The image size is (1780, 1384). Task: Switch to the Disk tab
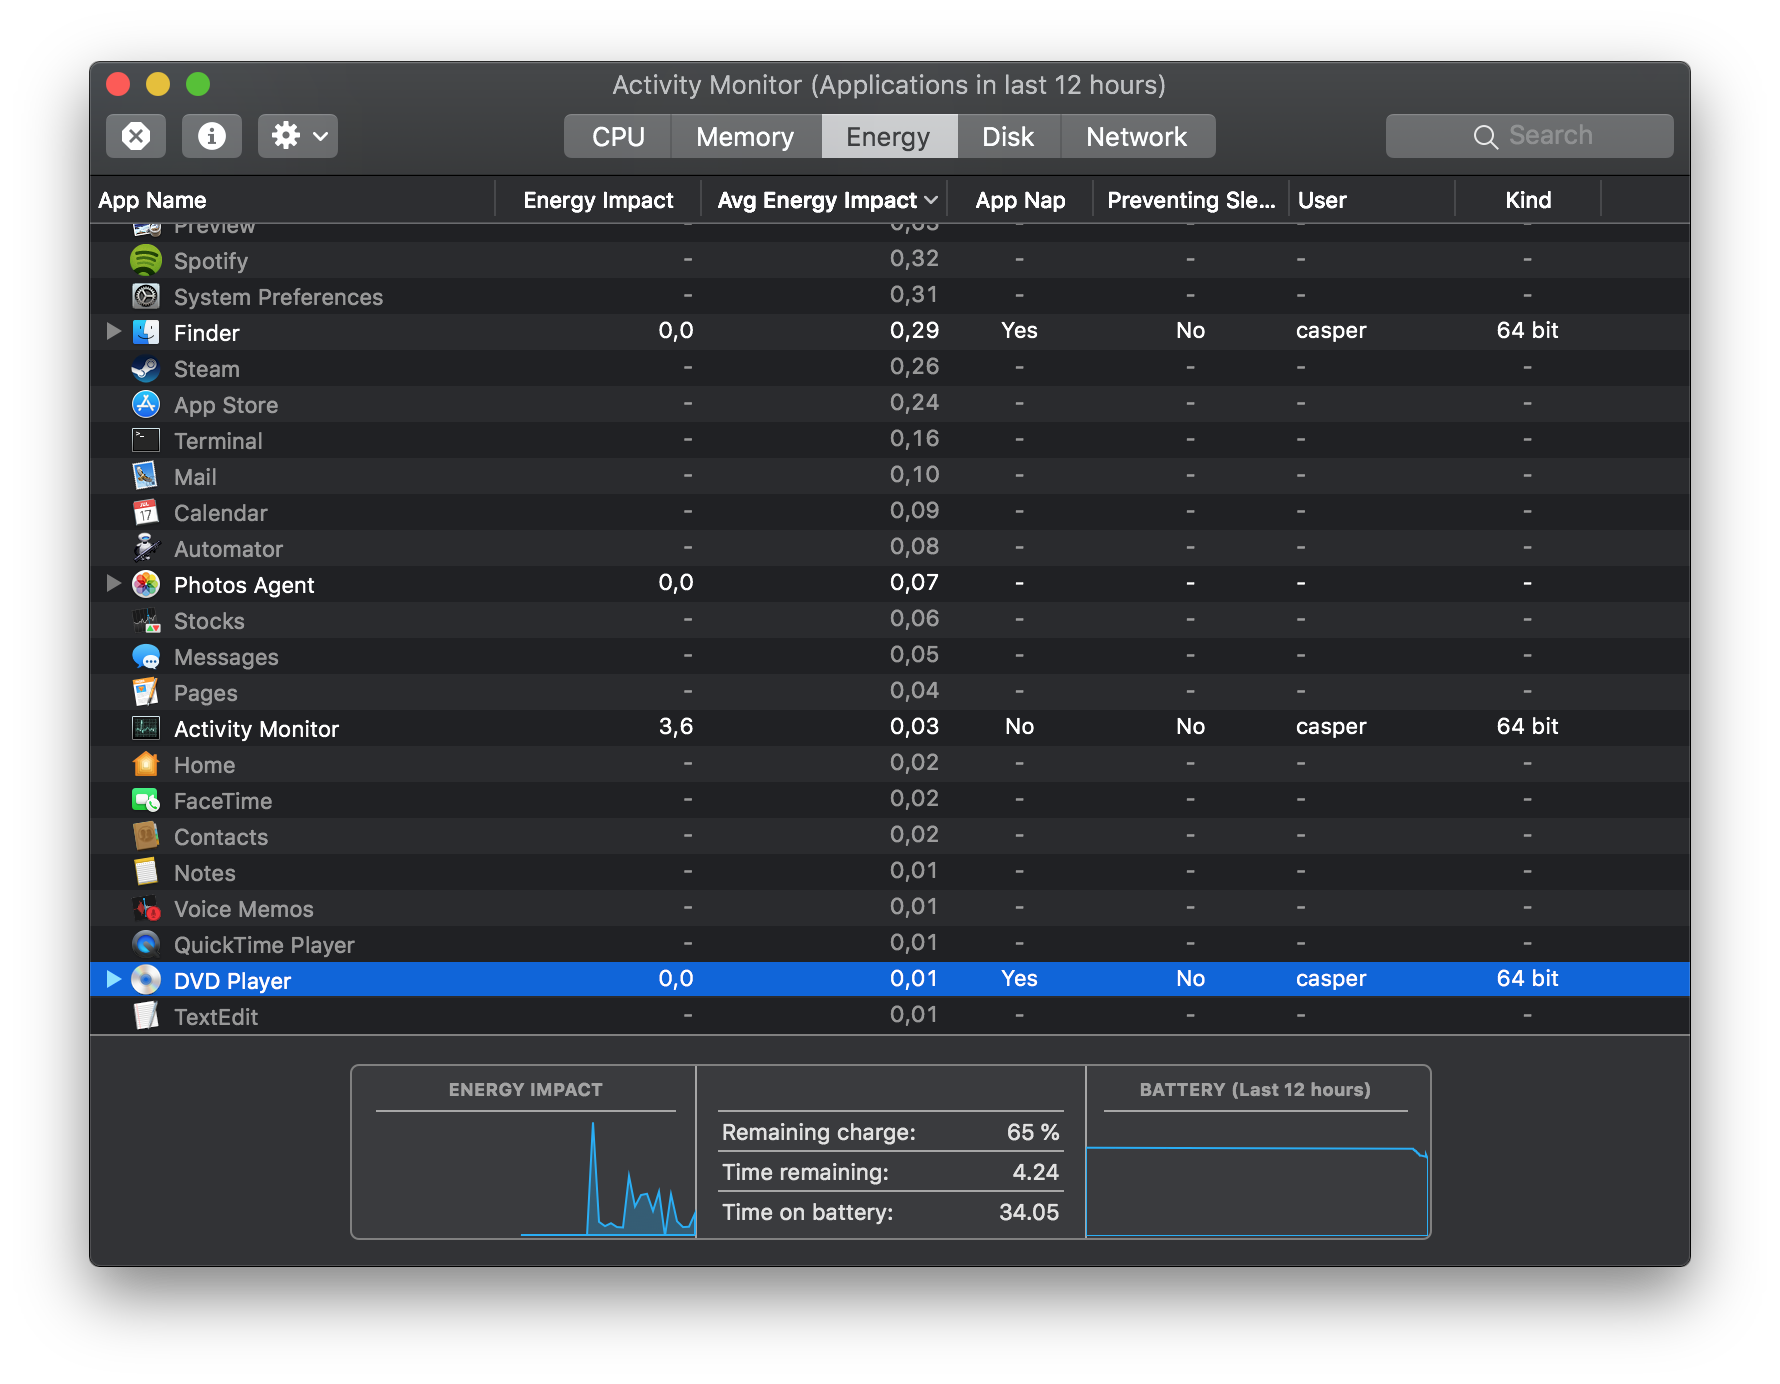click(x=1008, y=136)
